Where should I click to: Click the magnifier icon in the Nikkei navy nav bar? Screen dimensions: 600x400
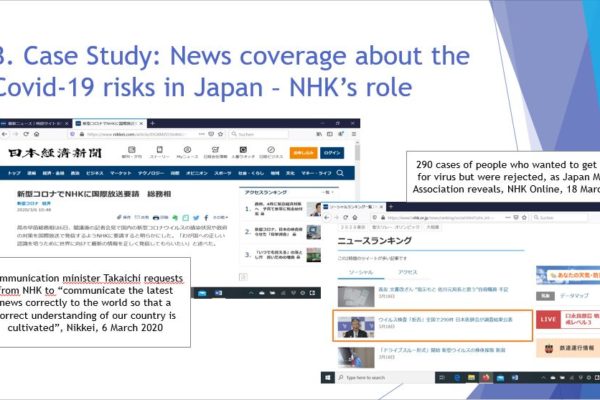click(x=340, y=173)
